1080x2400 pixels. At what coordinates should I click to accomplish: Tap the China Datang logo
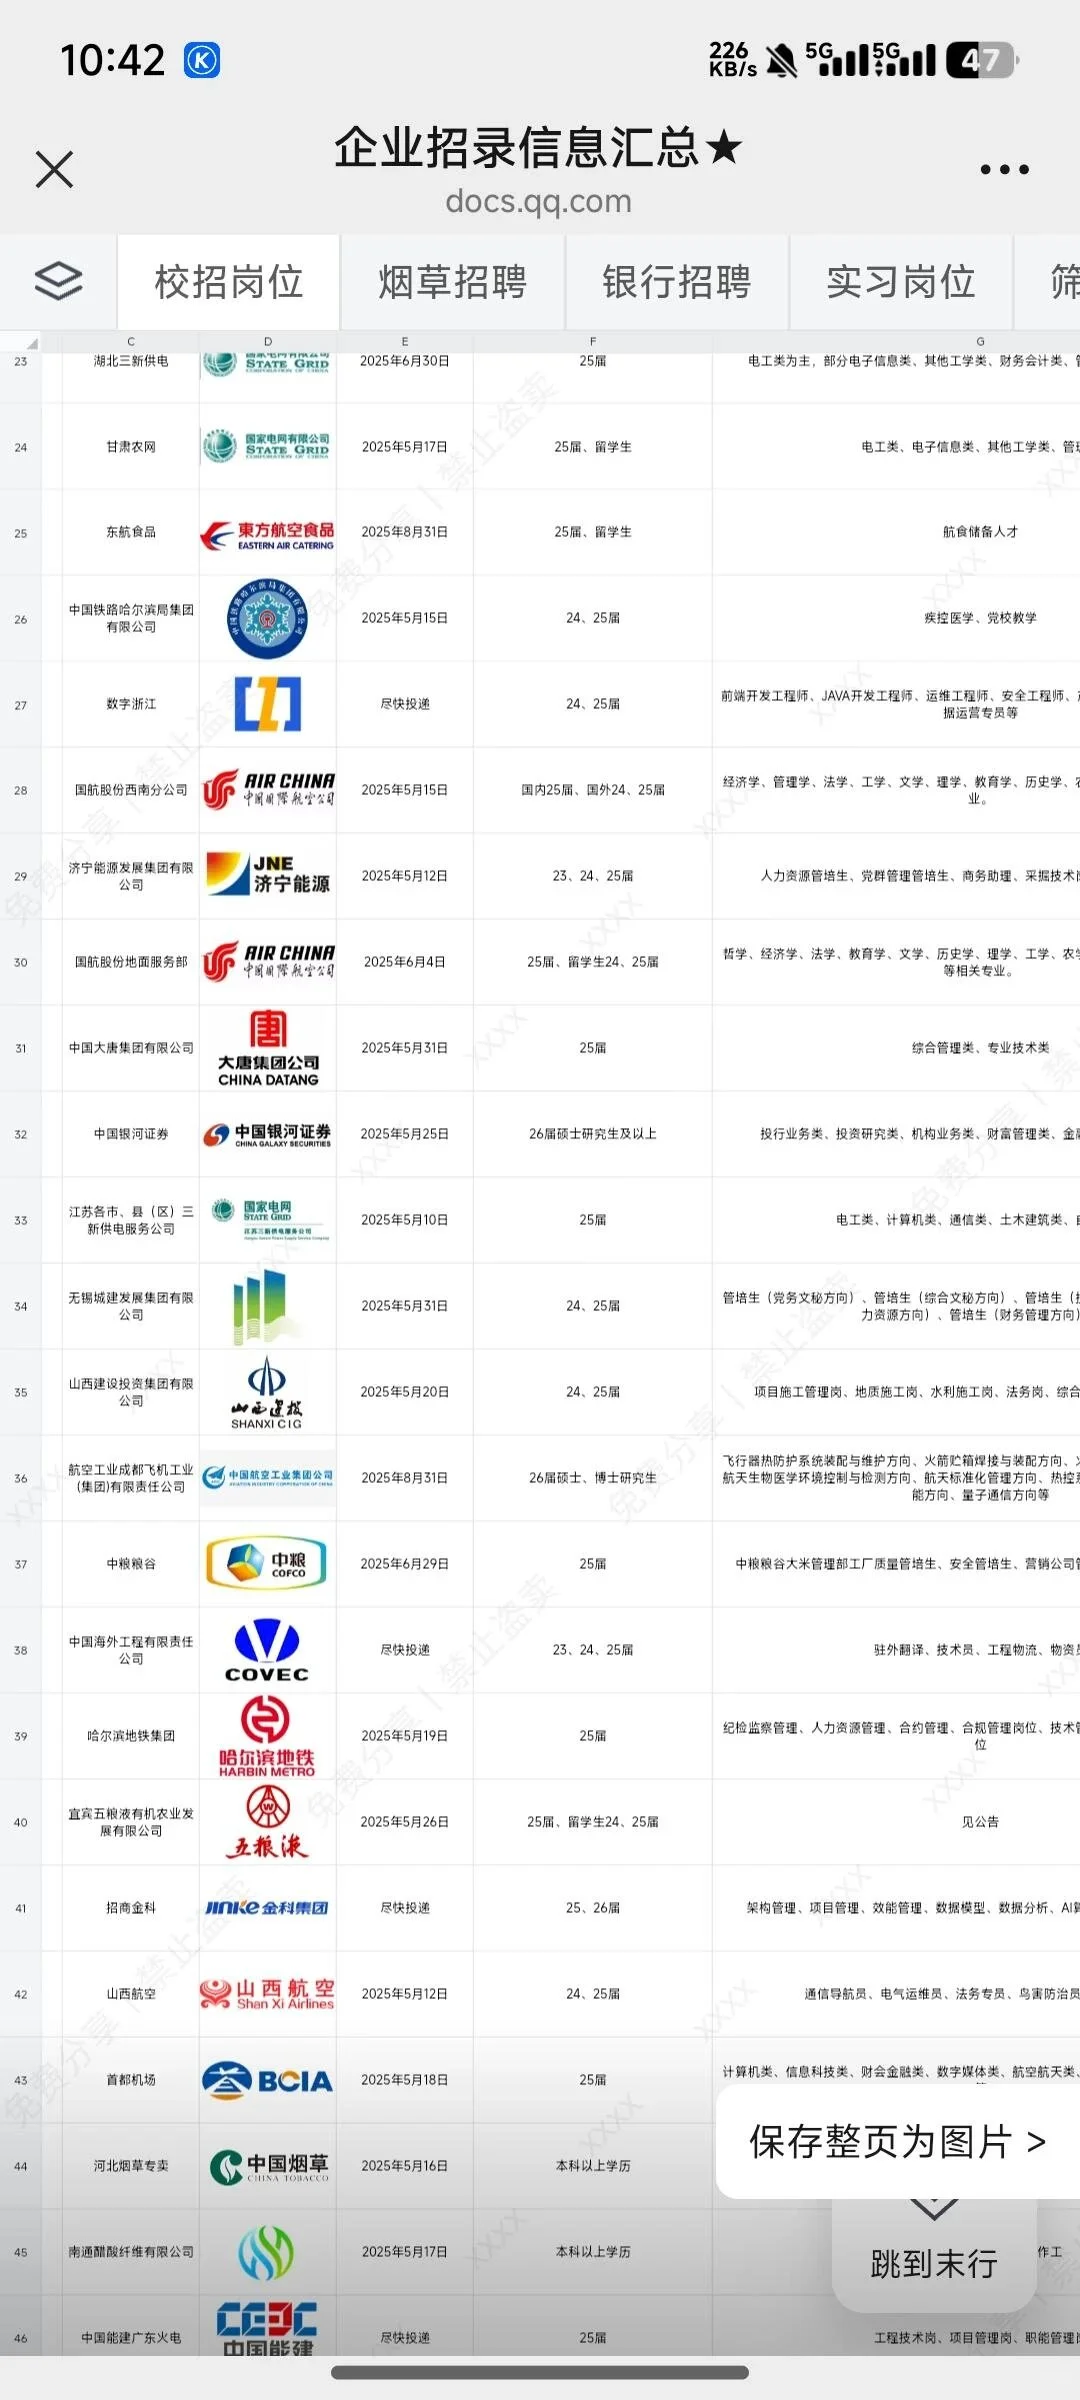[267, 1048]
